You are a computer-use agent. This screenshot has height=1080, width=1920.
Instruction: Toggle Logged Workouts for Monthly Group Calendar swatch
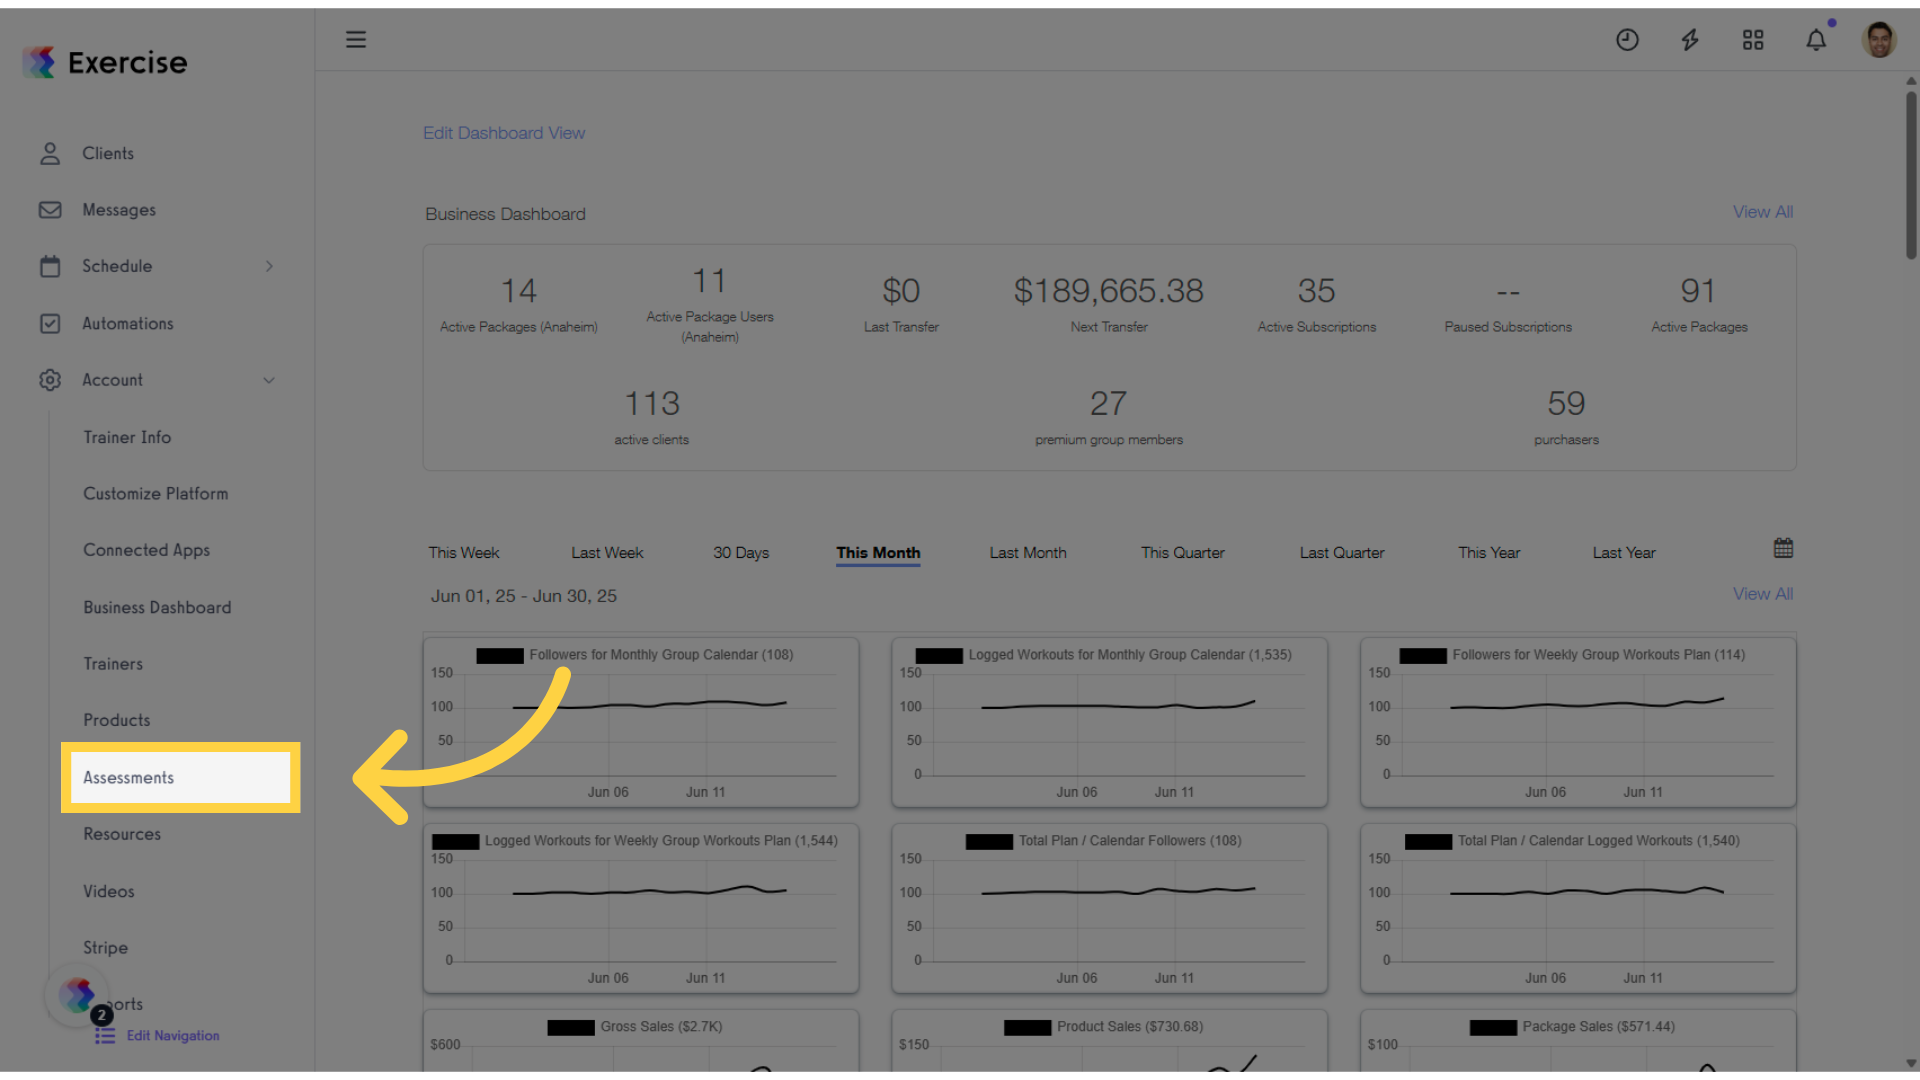click(939, 656)
